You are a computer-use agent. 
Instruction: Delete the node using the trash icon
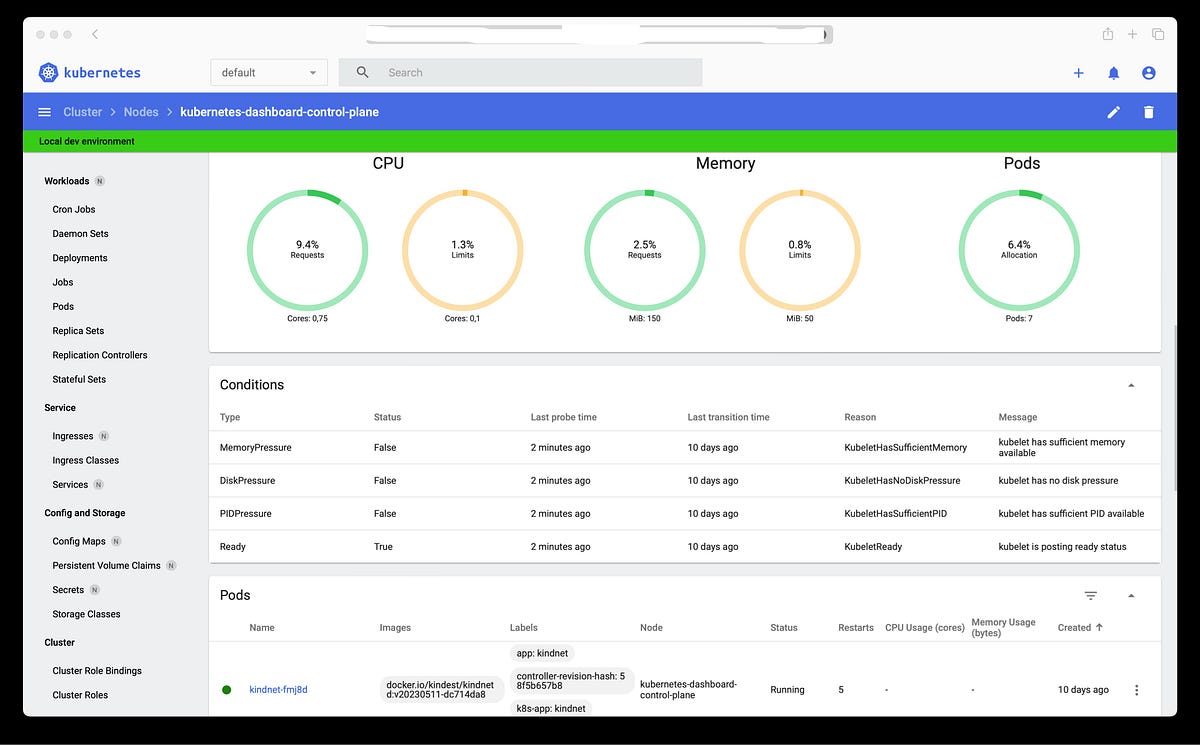pos(1149,112)
